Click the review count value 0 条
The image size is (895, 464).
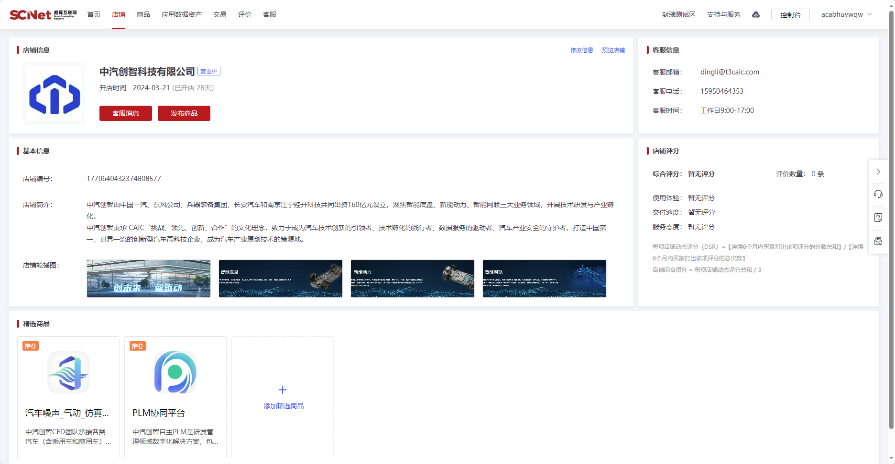[817, 174]
